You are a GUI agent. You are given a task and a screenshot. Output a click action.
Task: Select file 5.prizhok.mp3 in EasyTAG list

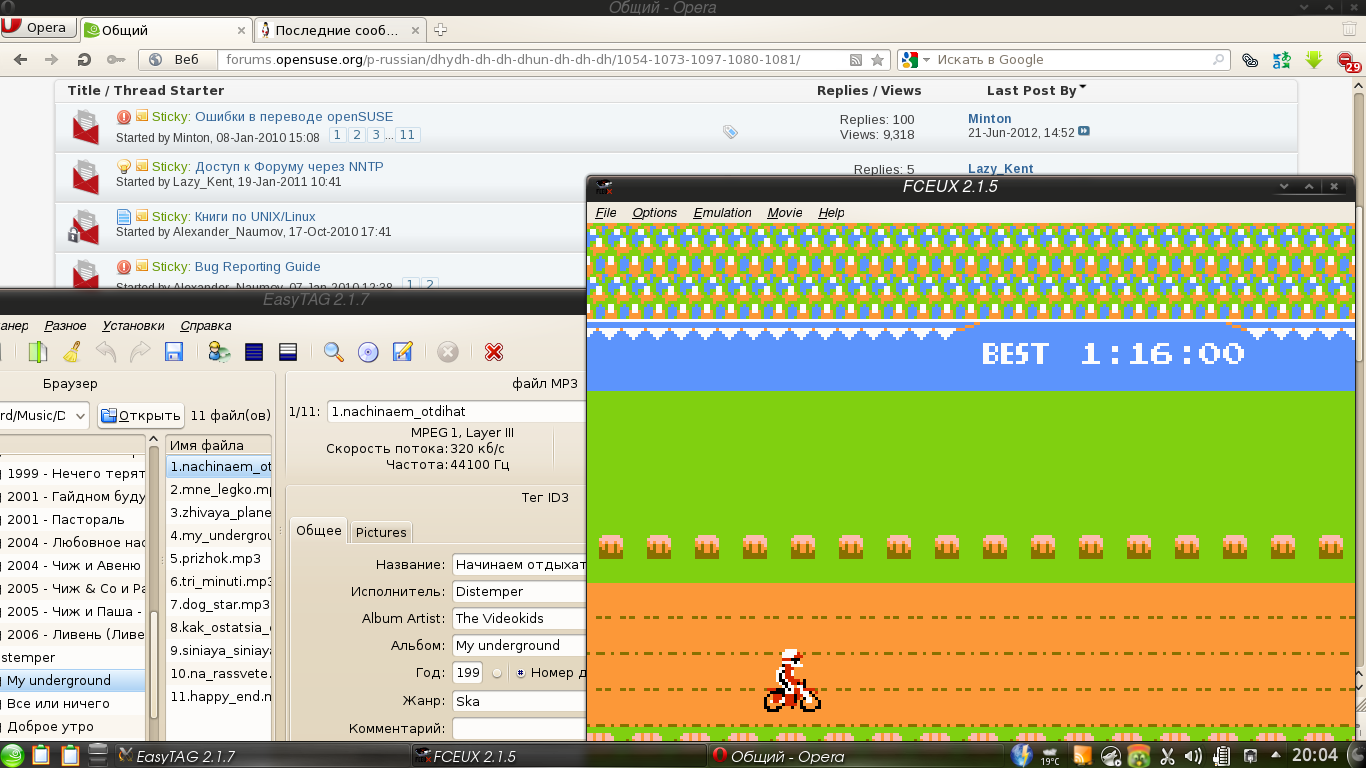pyautogui.click(x=219, y=558)
